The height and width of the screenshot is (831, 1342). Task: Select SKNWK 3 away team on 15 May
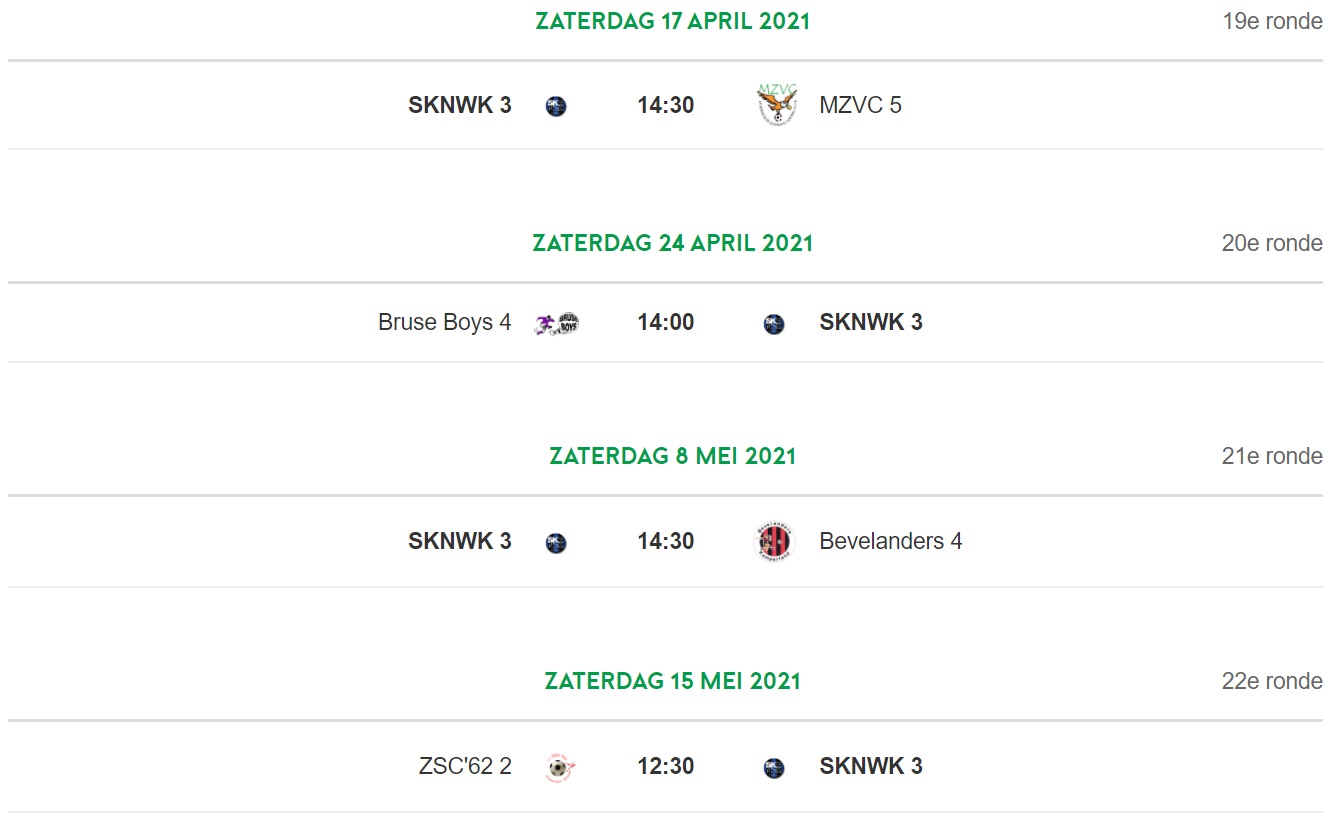click(871, 766)
